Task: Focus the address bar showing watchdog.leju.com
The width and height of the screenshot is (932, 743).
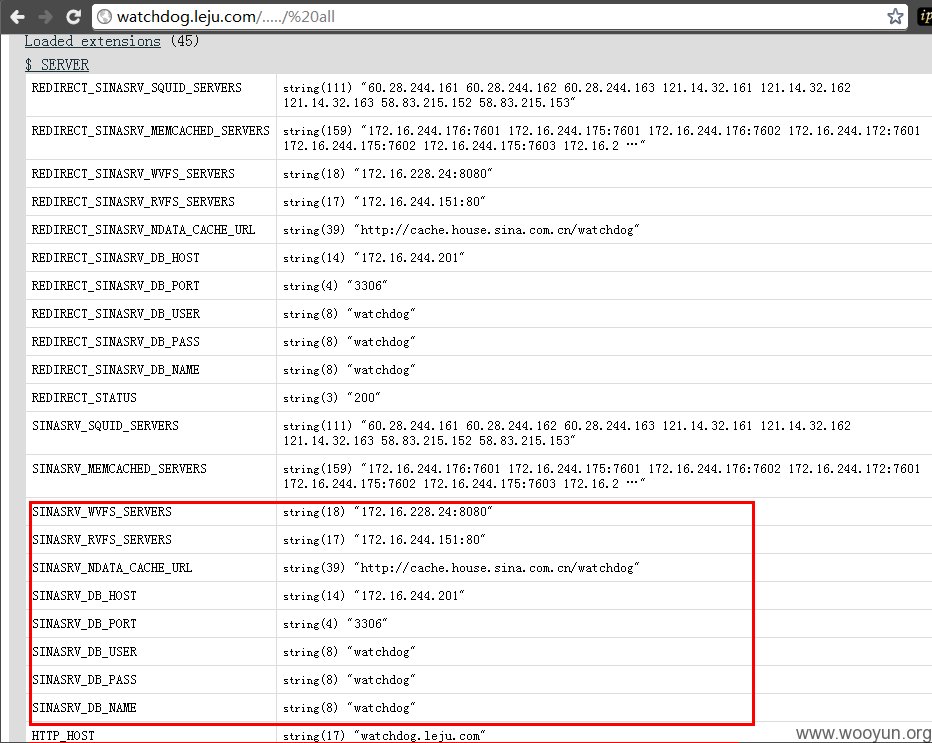Action: [499, 17]
